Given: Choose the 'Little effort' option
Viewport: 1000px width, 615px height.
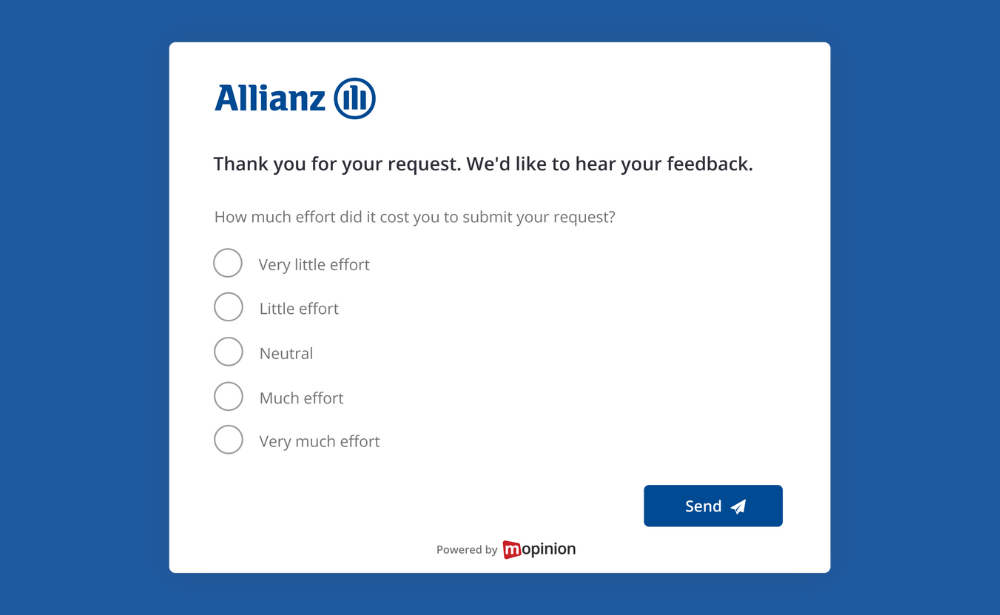Looking at the screenshot, I should click(x=228, y=307).
